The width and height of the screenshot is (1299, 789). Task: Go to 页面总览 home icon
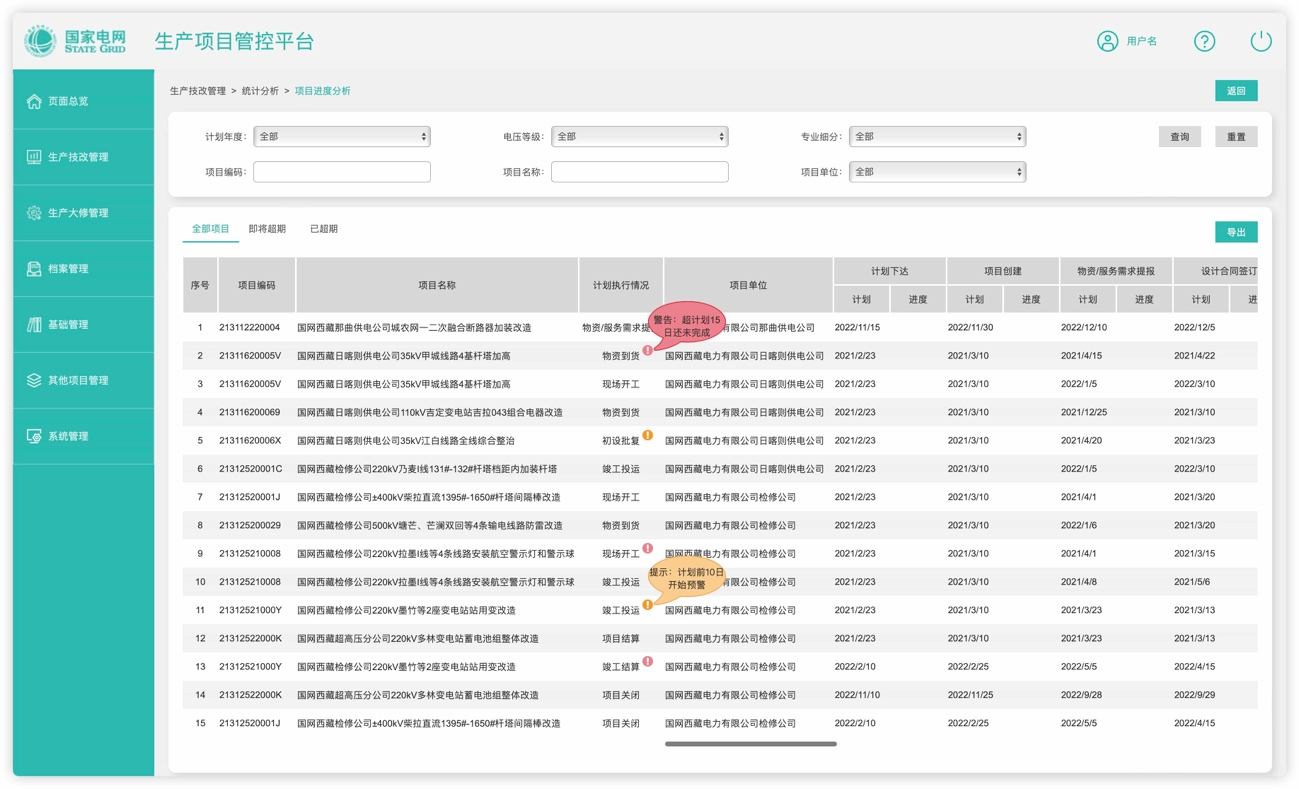34,101
